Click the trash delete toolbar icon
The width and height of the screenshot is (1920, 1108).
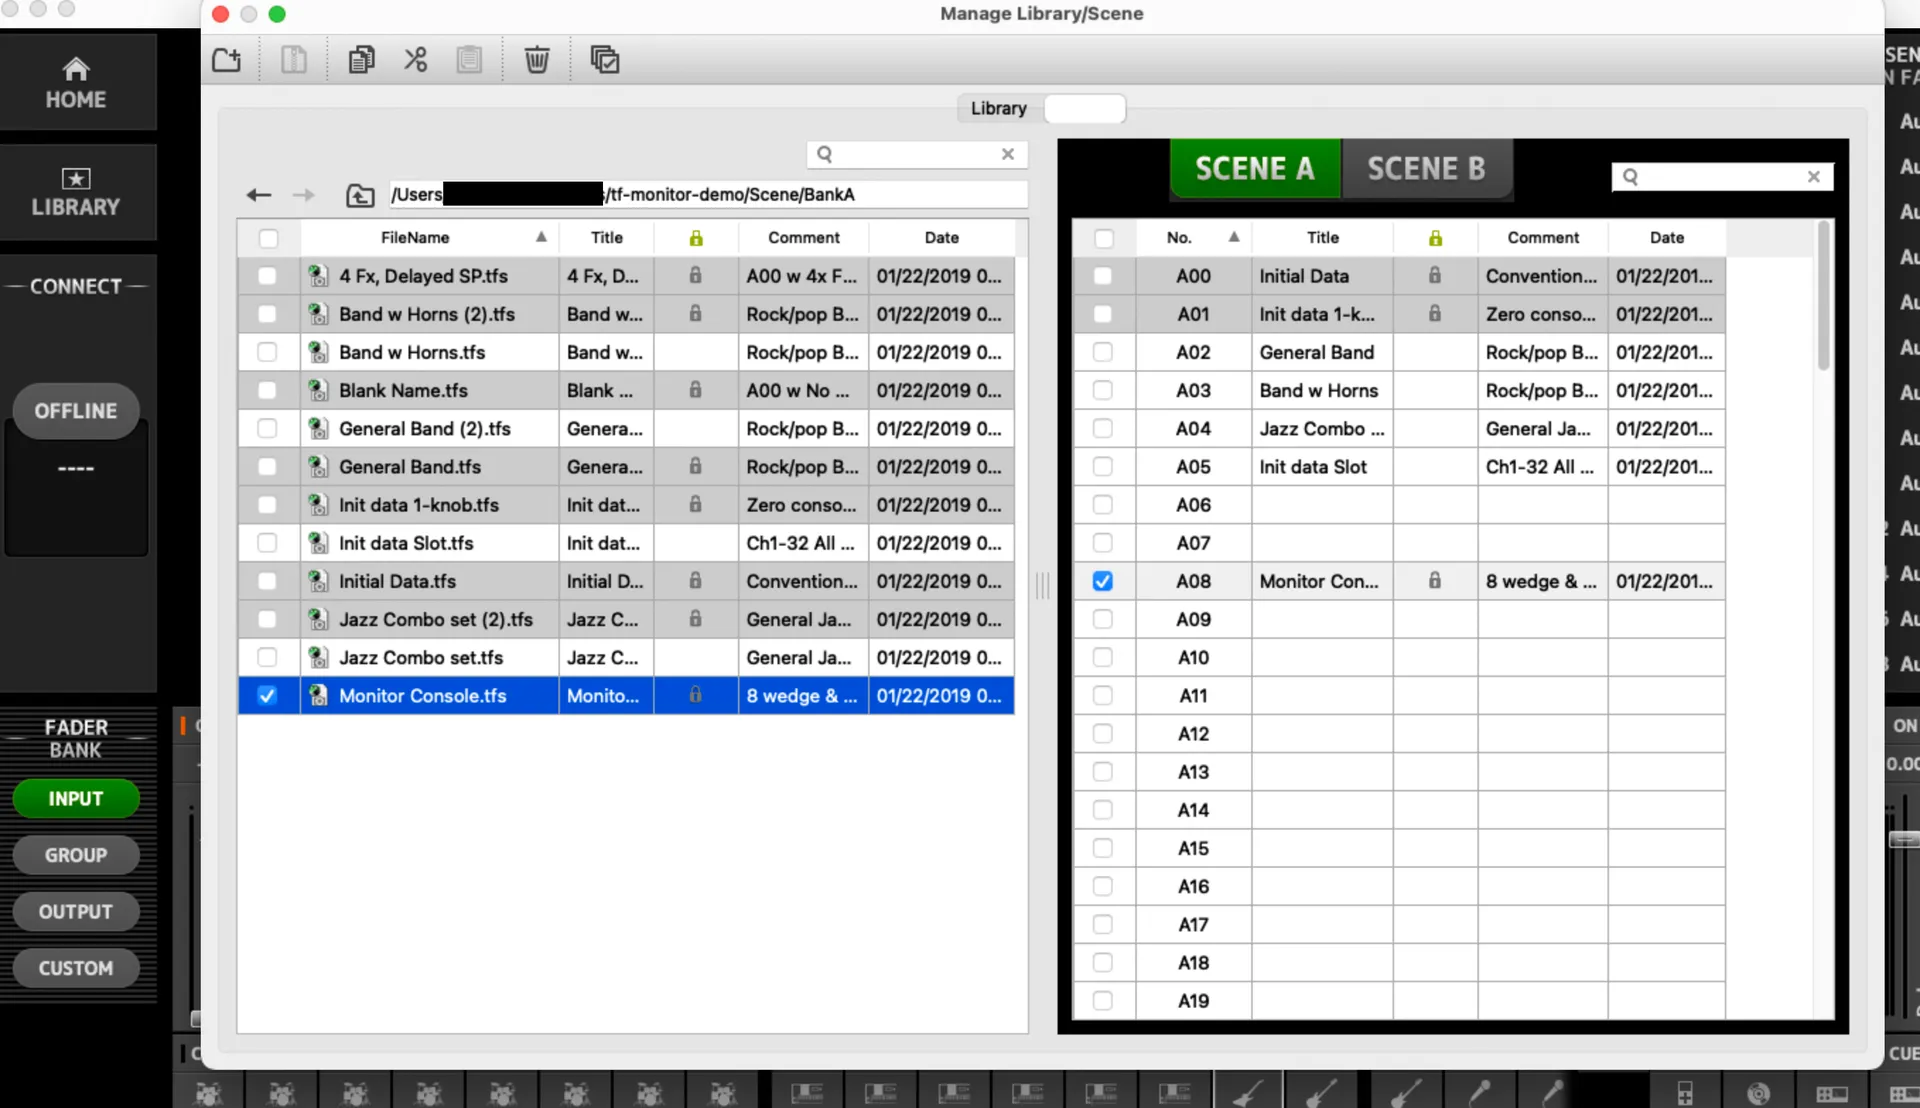coord(537,60)
